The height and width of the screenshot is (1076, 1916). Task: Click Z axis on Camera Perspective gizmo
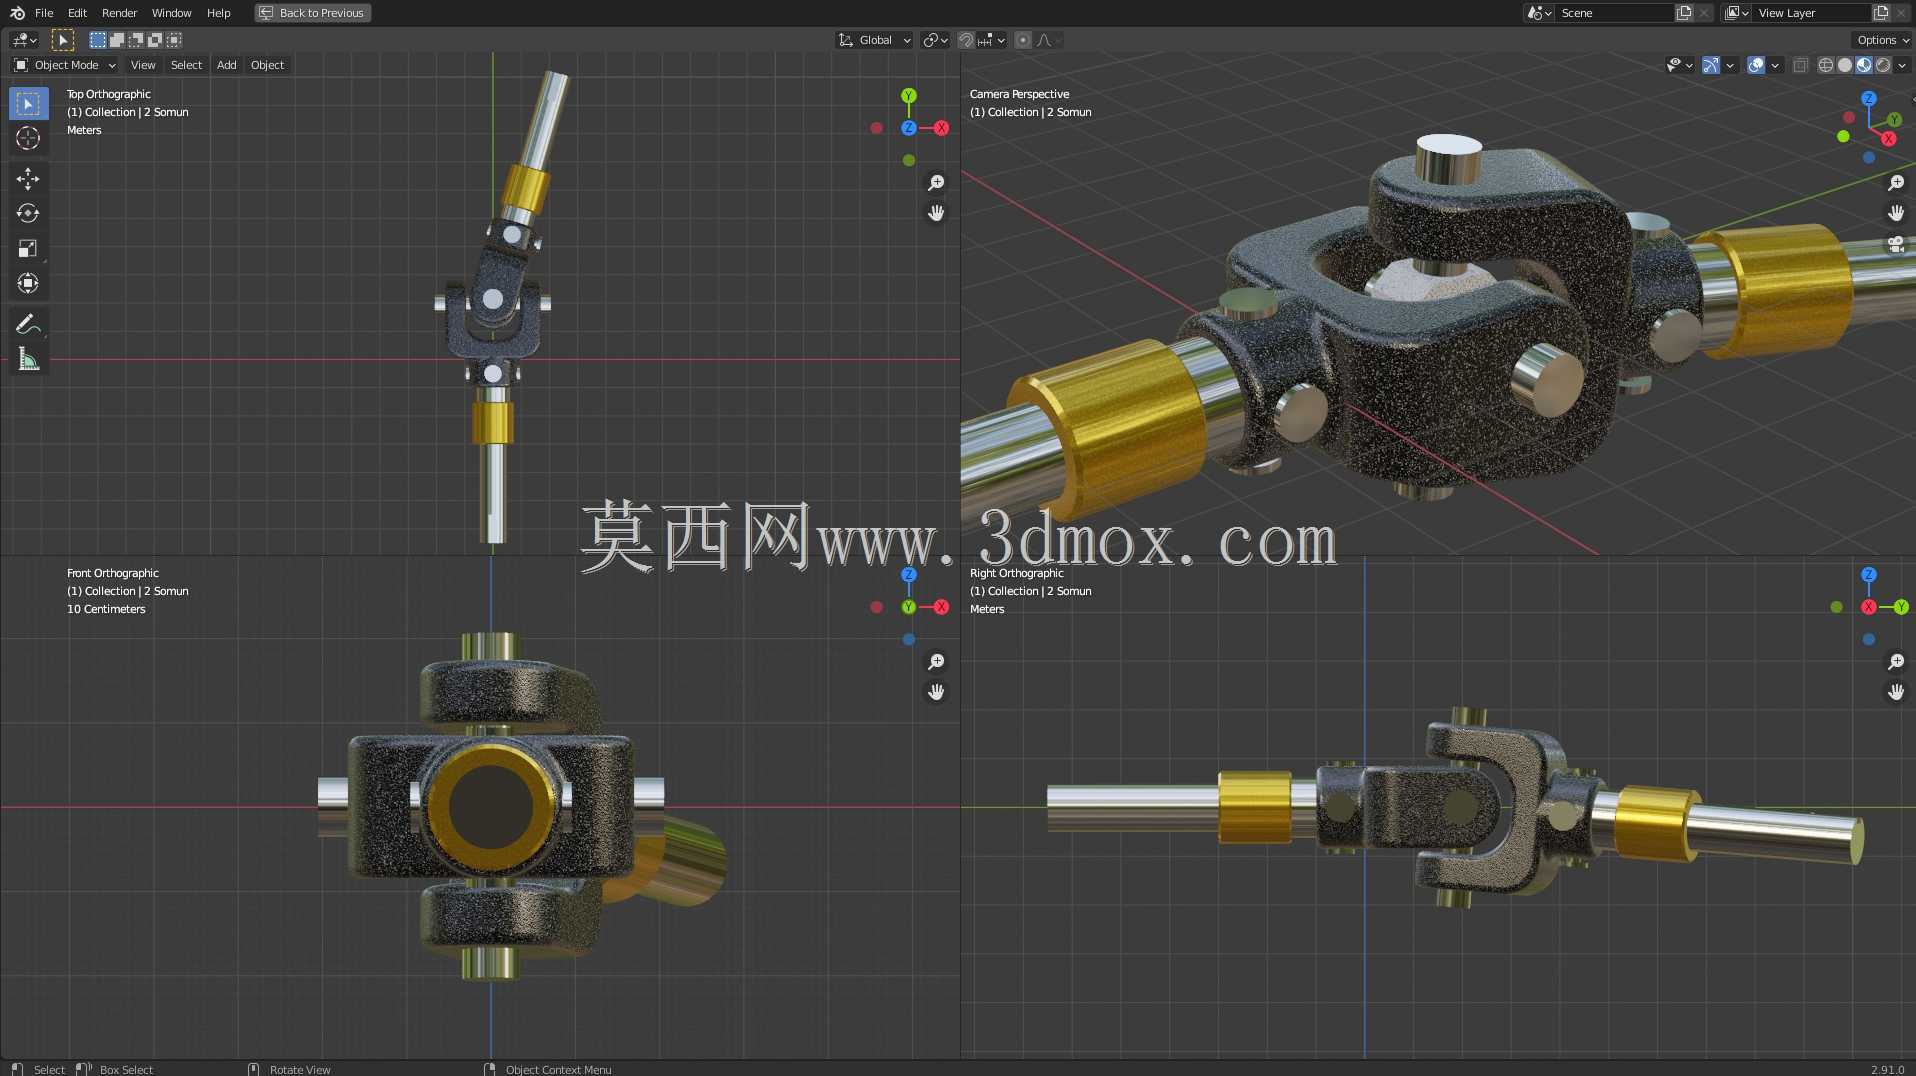[x=1868, y=99]
